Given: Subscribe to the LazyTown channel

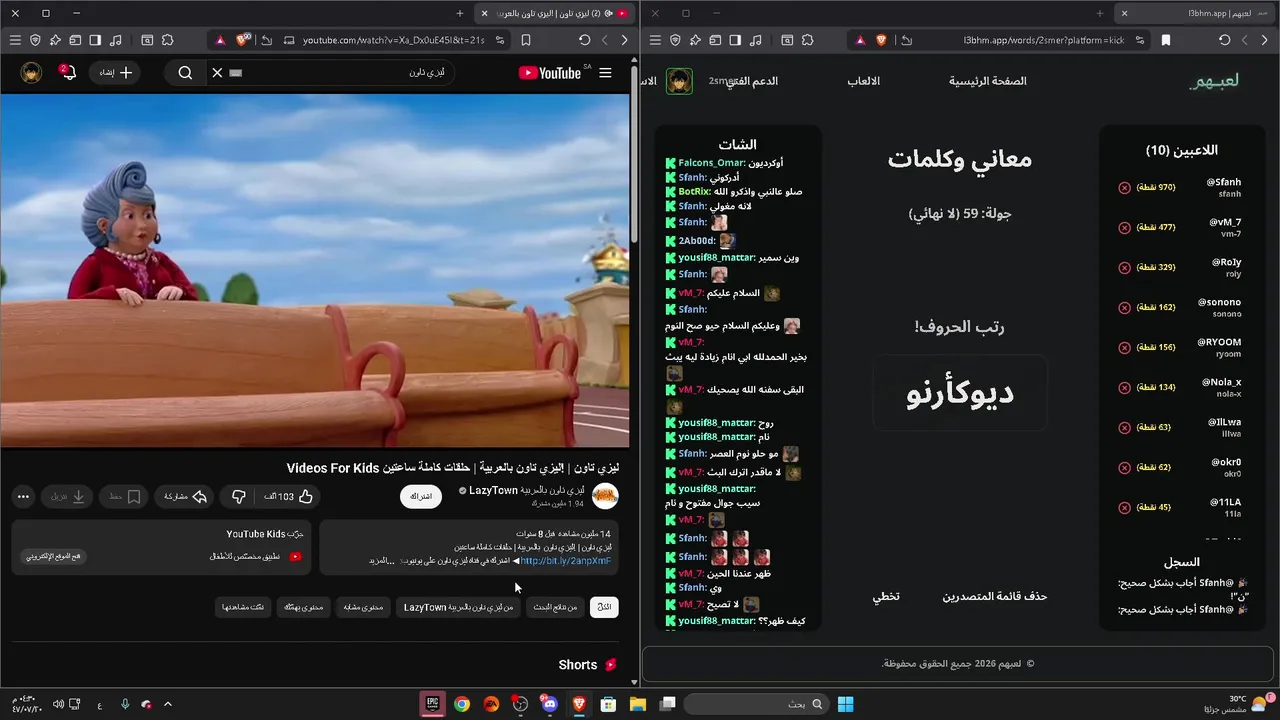Looking at the screenshot, I should (x=421, y=497).
